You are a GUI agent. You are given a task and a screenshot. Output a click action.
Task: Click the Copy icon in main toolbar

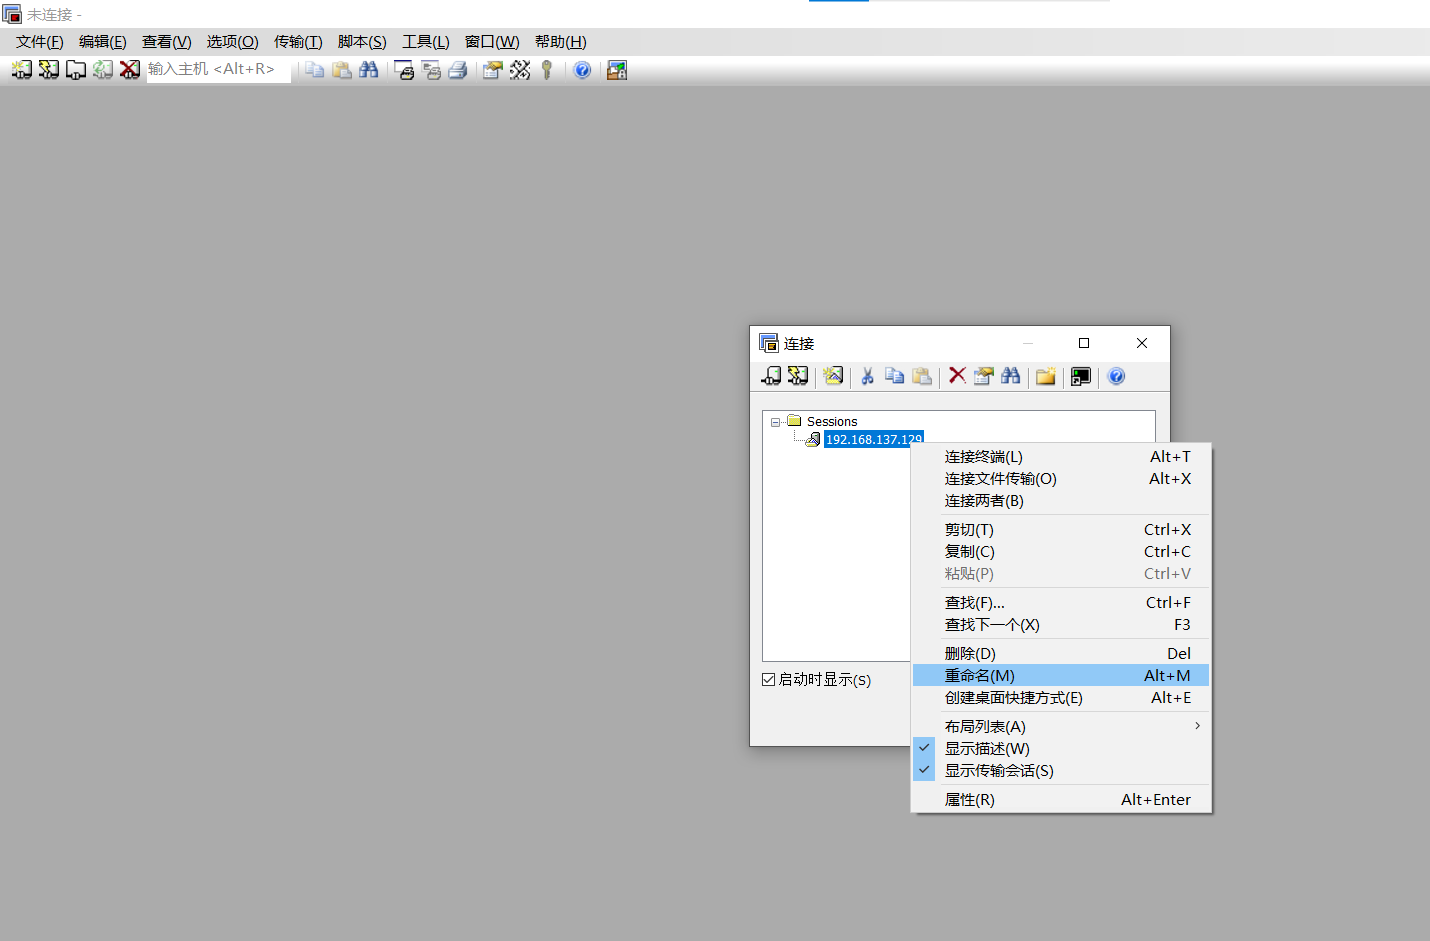pos(315,70)
